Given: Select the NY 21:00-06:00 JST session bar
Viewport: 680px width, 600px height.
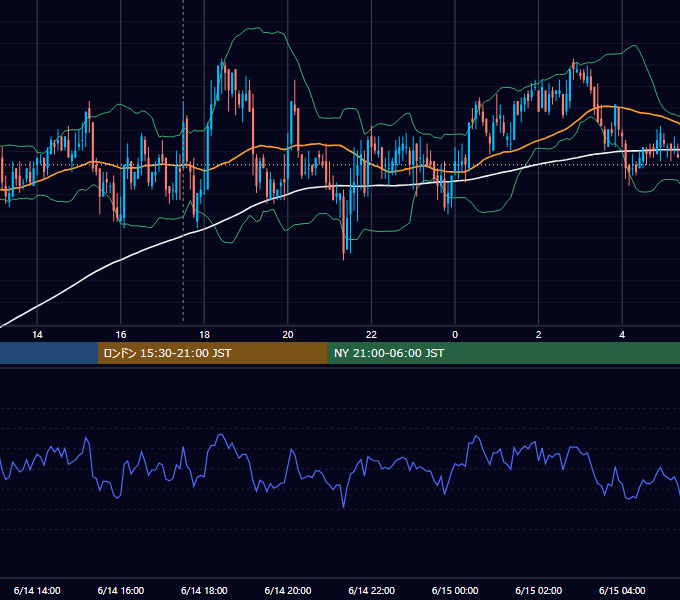Looking at the screenshot, I should (503, 353).
